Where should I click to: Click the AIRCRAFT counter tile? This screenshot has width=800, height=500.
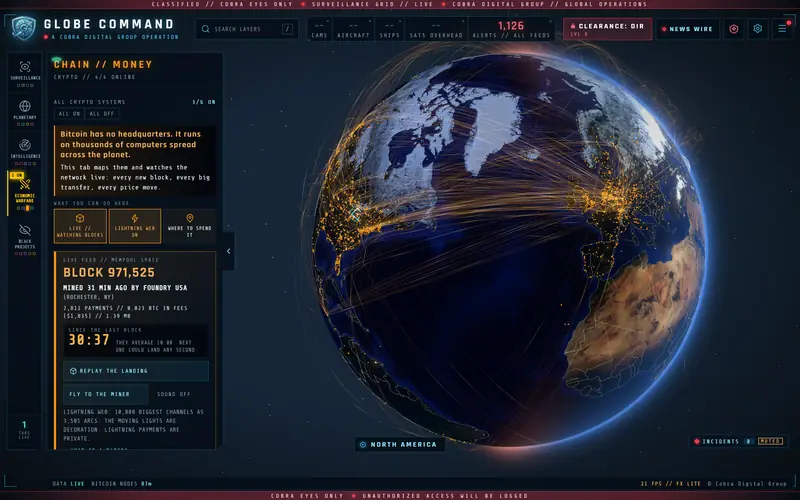tap(353, 30)
